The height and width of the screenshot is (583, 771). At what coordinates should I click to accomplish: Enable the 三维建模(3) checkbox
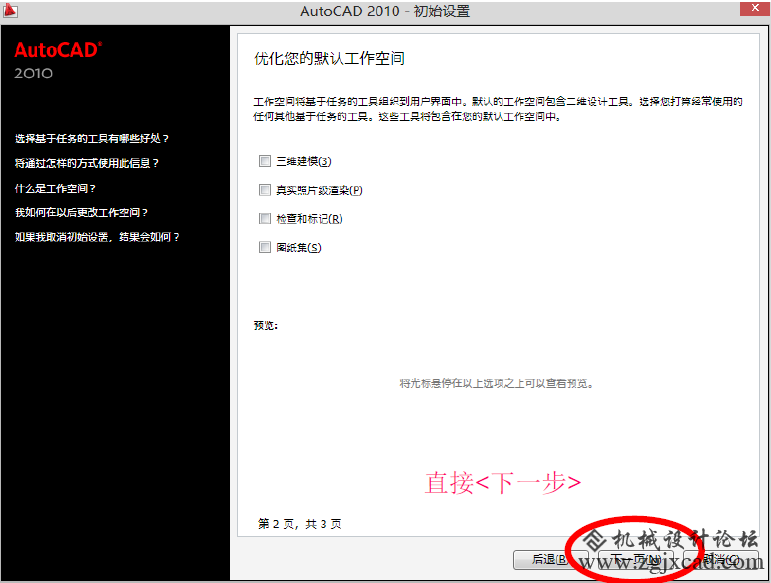pyautogui.click(x=265, y=161)
